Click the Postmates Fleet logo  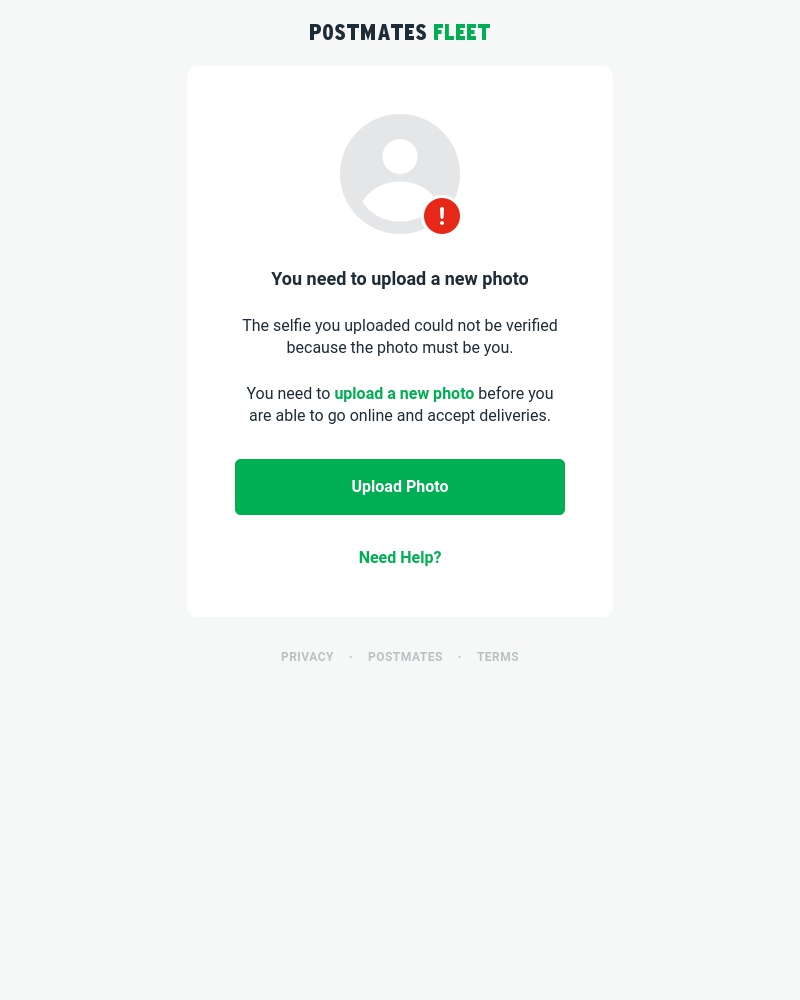399,32
